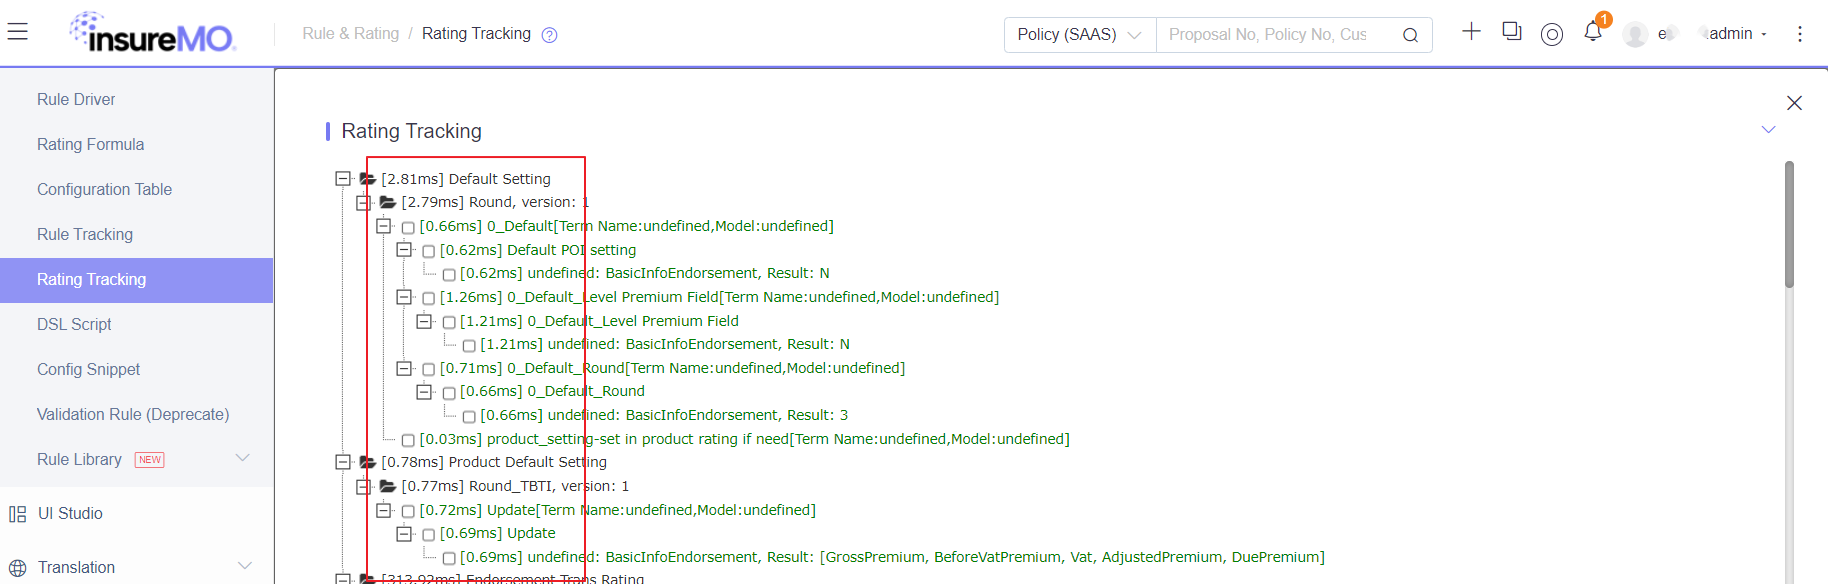Open the hamburger navigation menu

(18, 32)
